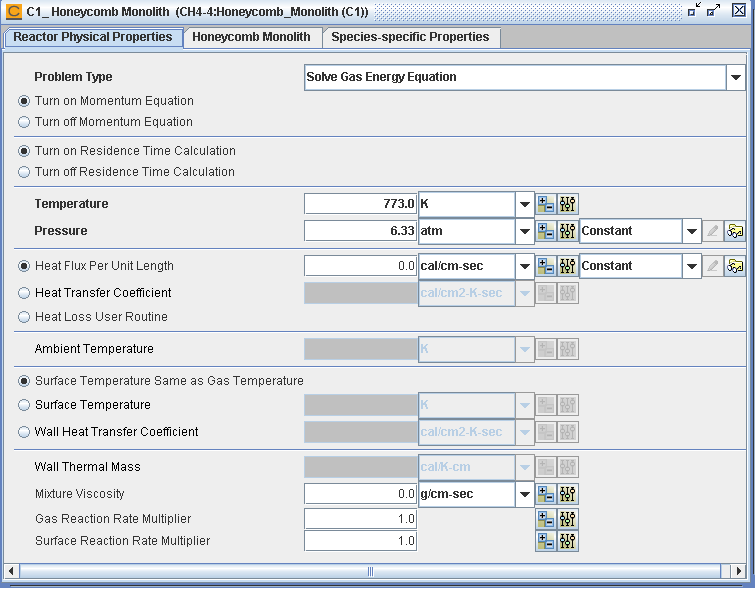This screenshot has height=589, width=755.
Task: Click the pencil edit icon in Pressure row
Action: coord(713,231)
